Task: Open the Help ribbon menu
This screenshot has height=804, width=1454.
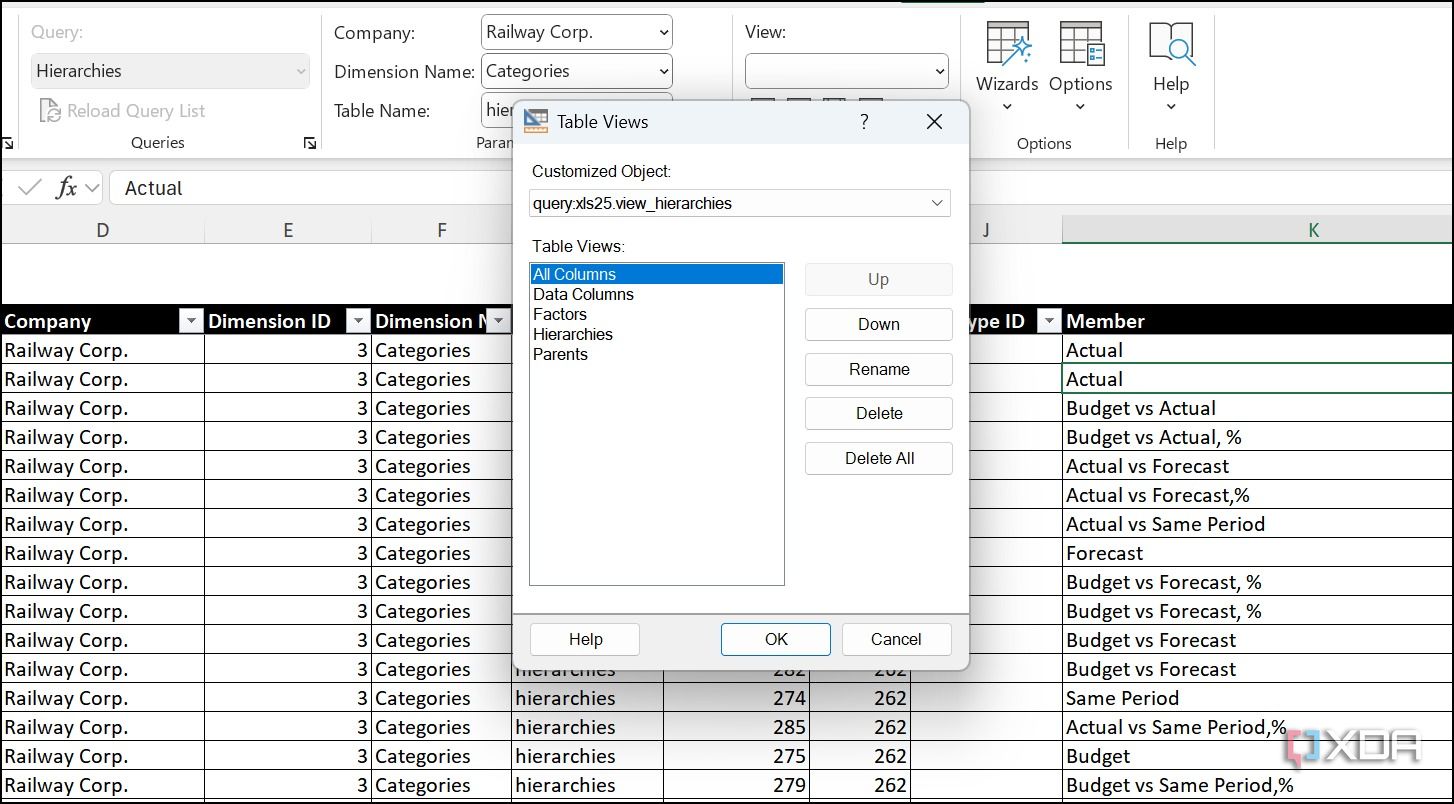Action: tap(1170, 68)
